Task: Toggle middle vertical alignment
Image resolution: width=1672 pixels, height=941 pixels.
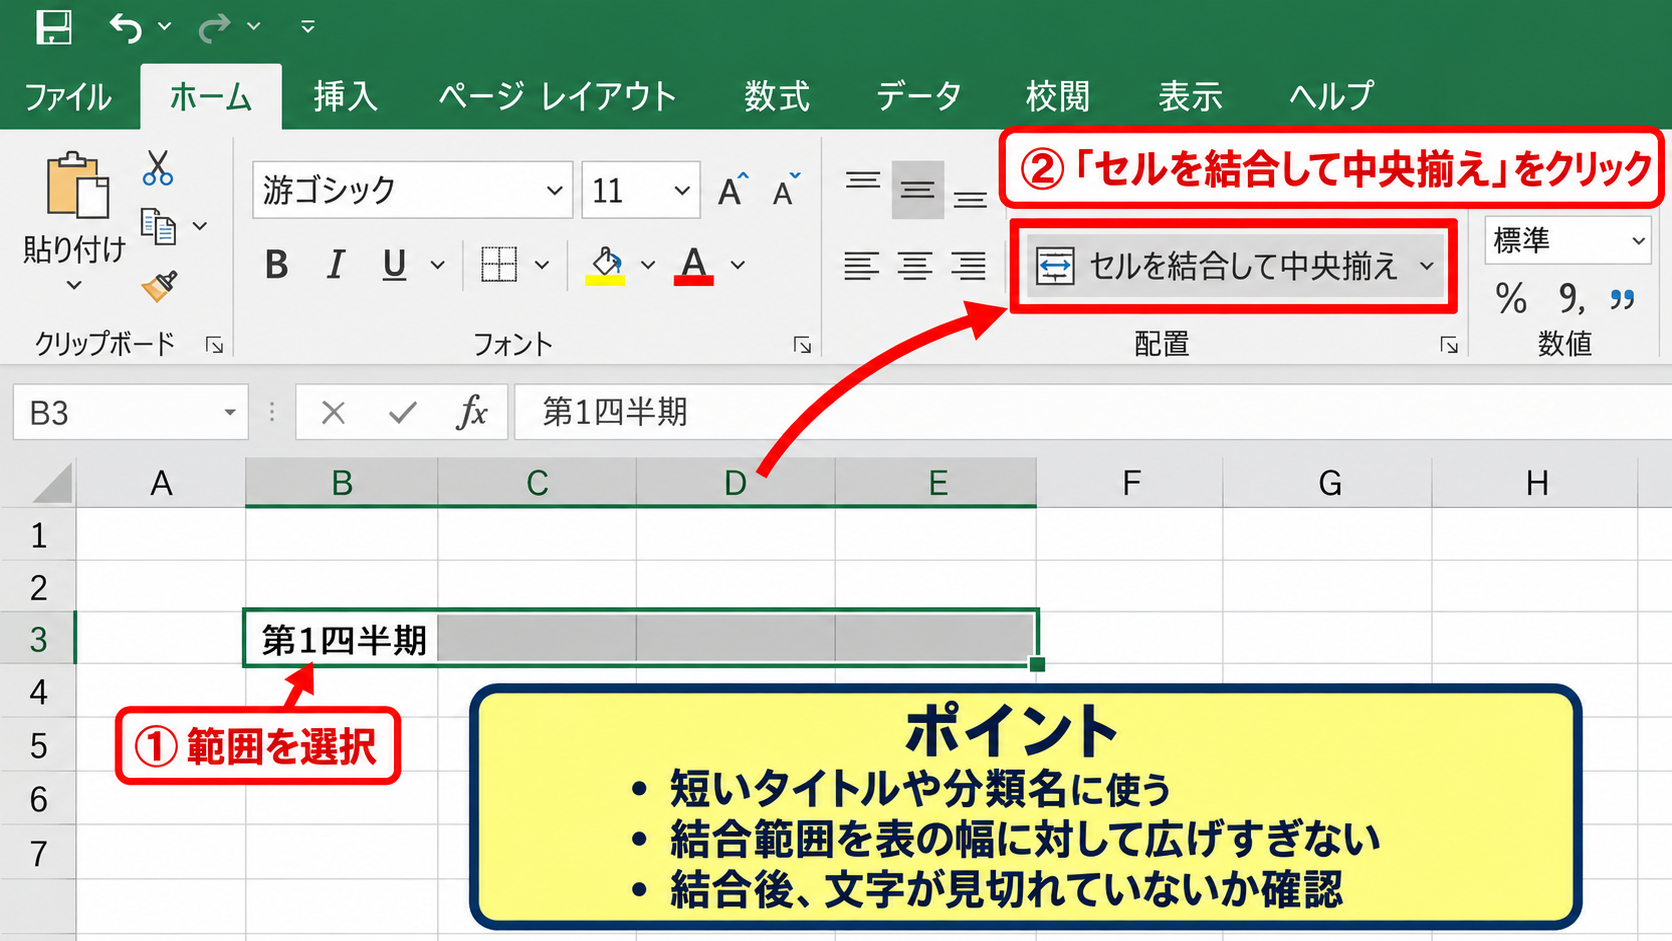Action: pyautogui.click(x=917, y=189)
